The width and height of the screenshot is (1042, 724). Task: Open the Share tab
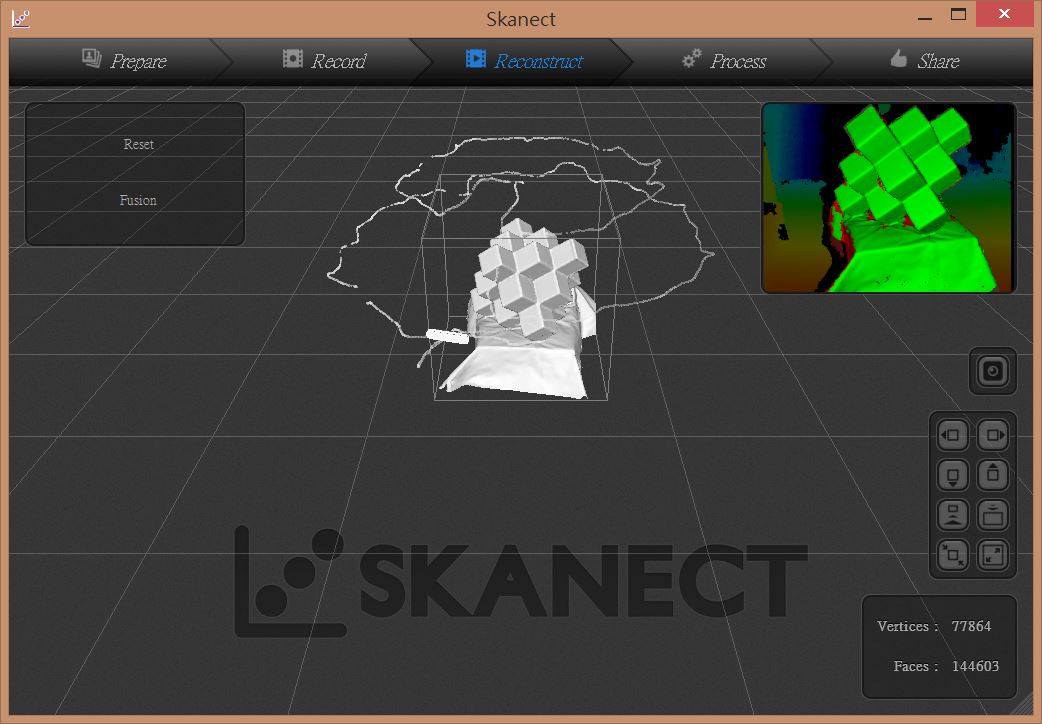924,61
